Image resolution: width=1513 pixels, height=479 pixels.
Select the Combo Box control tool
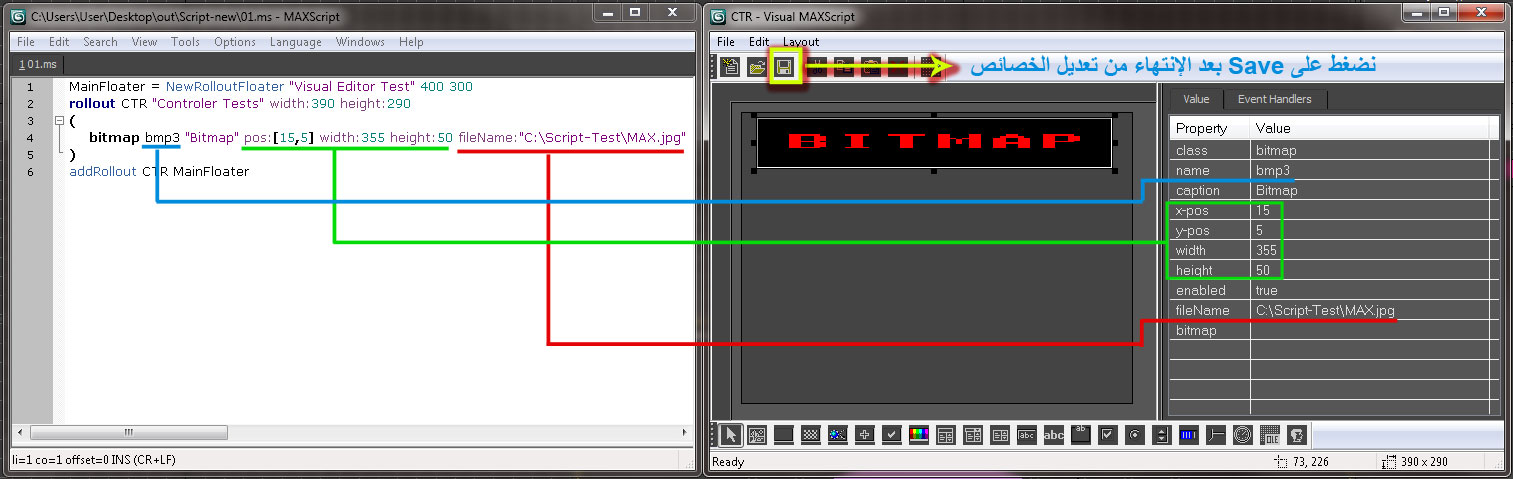pos(945,435)
